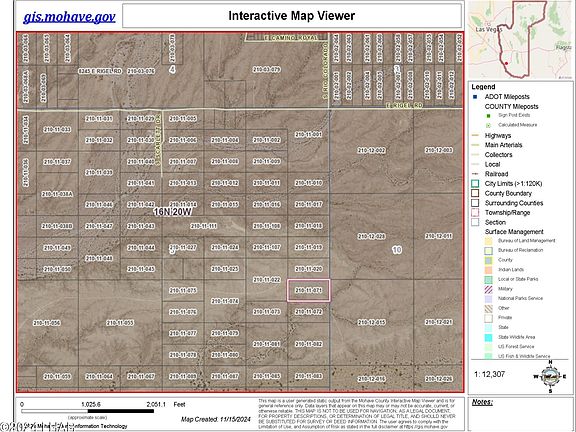Select parcel 210-11-077
The width and height of the screenshot is (576, 432).
click(183, 334)
